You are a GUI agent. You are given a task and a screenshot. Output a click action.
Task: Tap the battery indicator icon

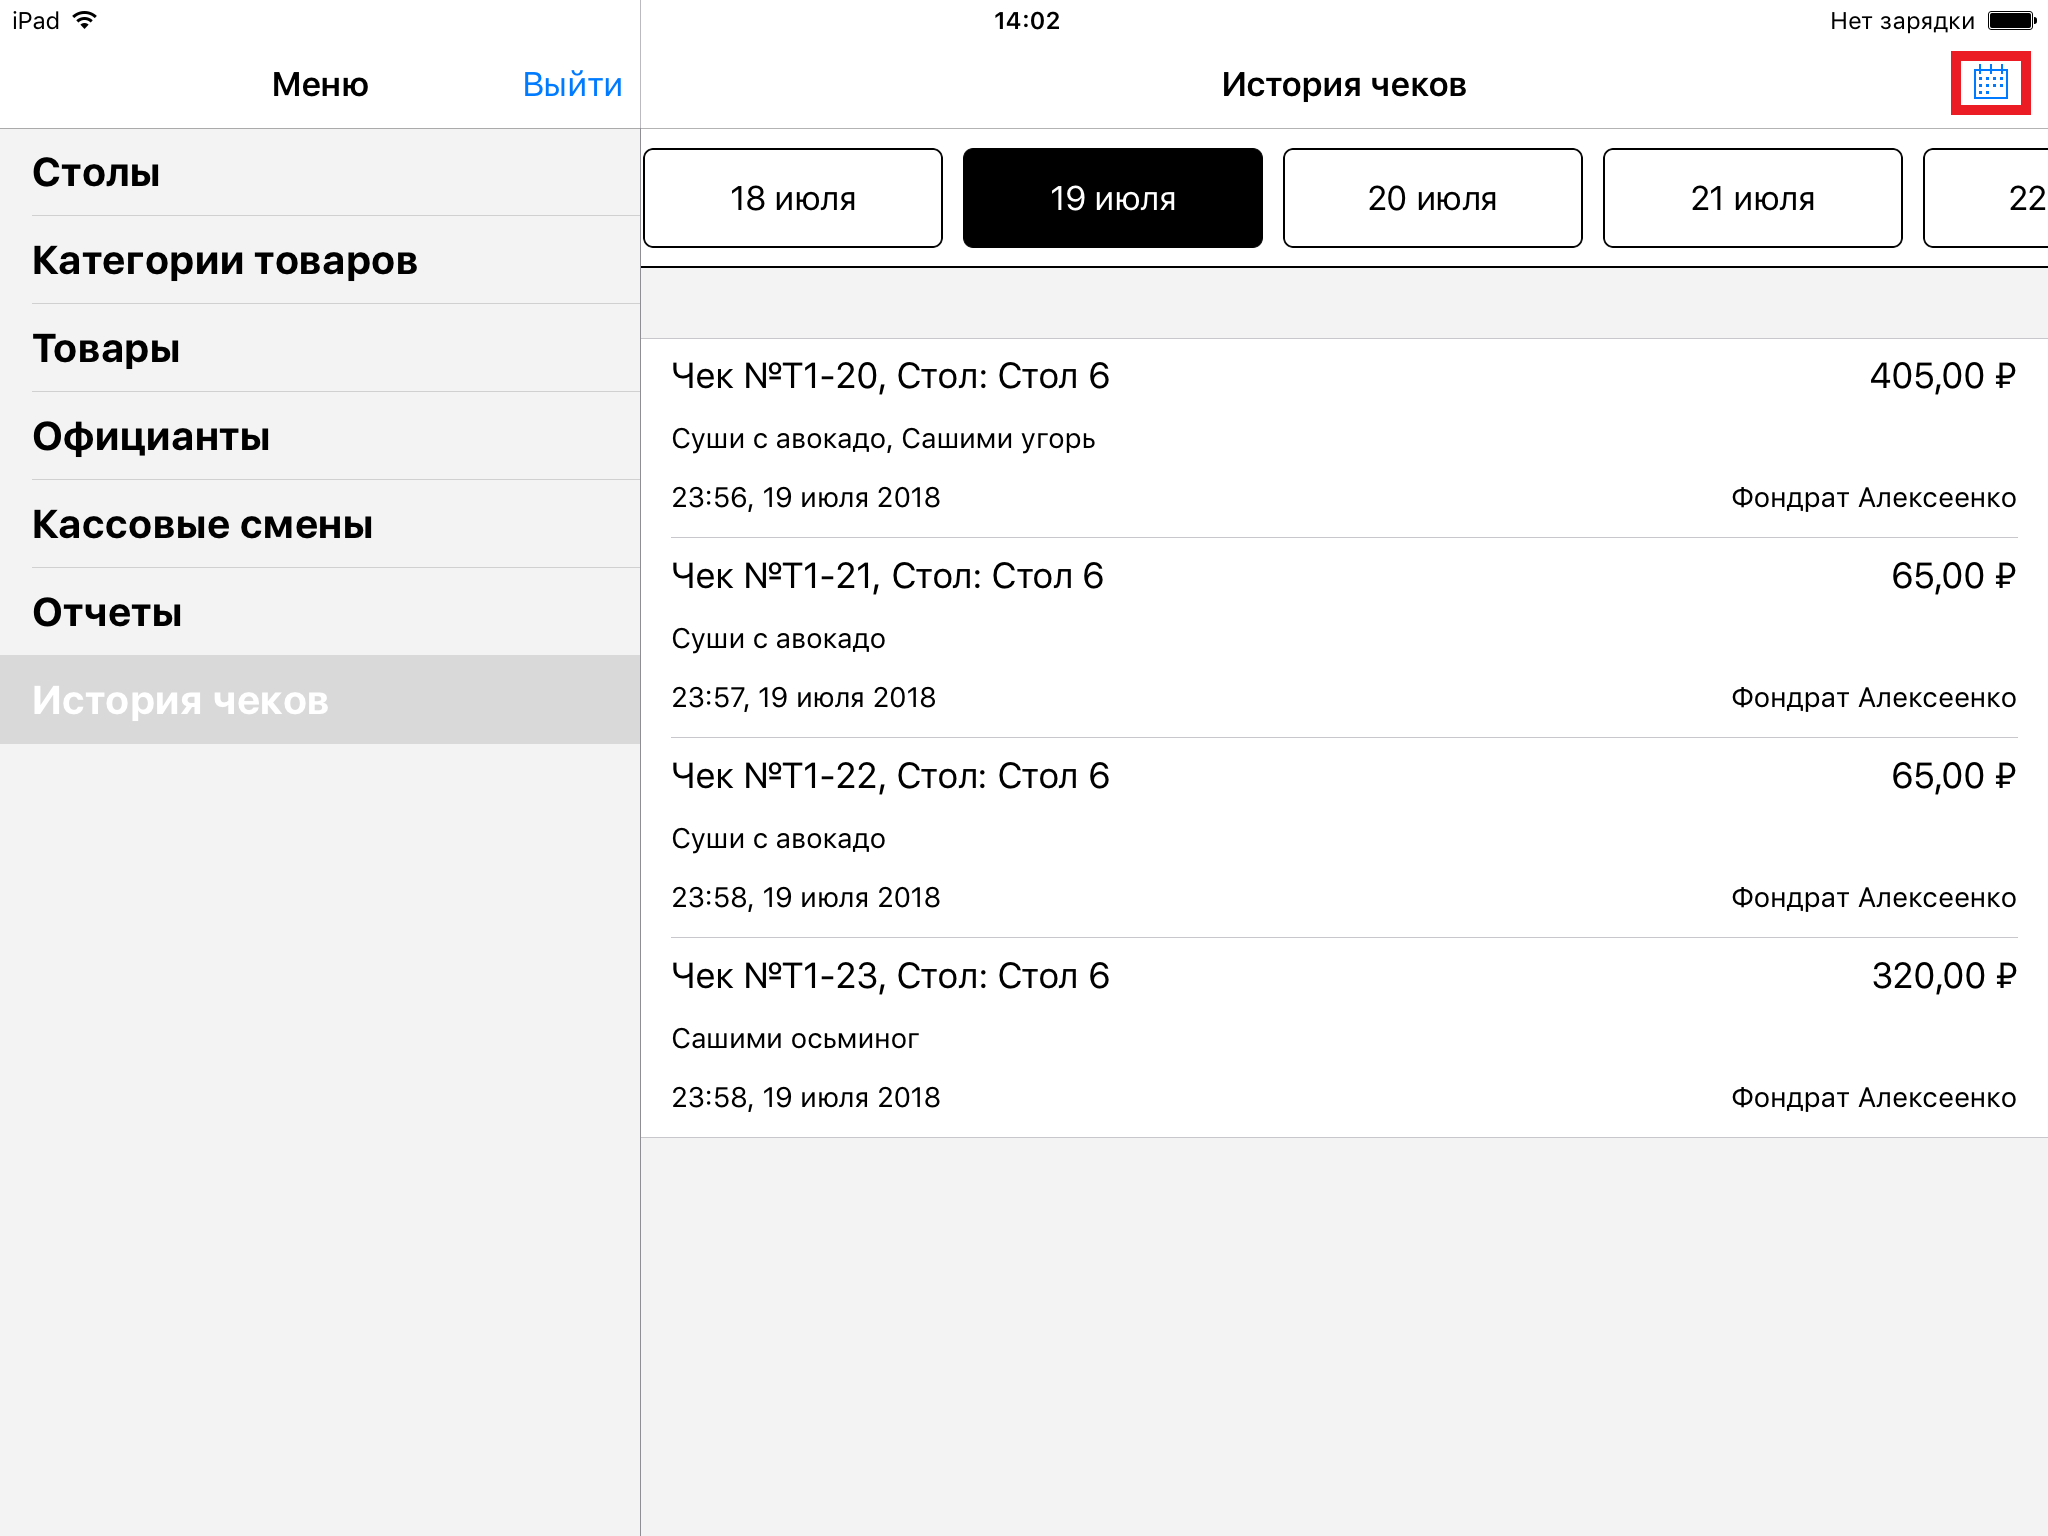click(x=2011, y=21)
